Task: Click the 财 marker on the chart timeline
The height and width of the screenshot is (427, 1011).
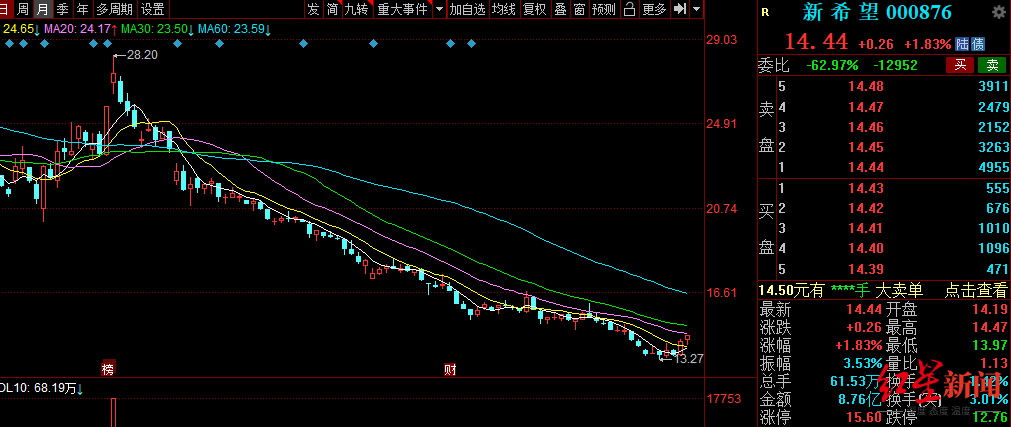Action: [450, 369]
